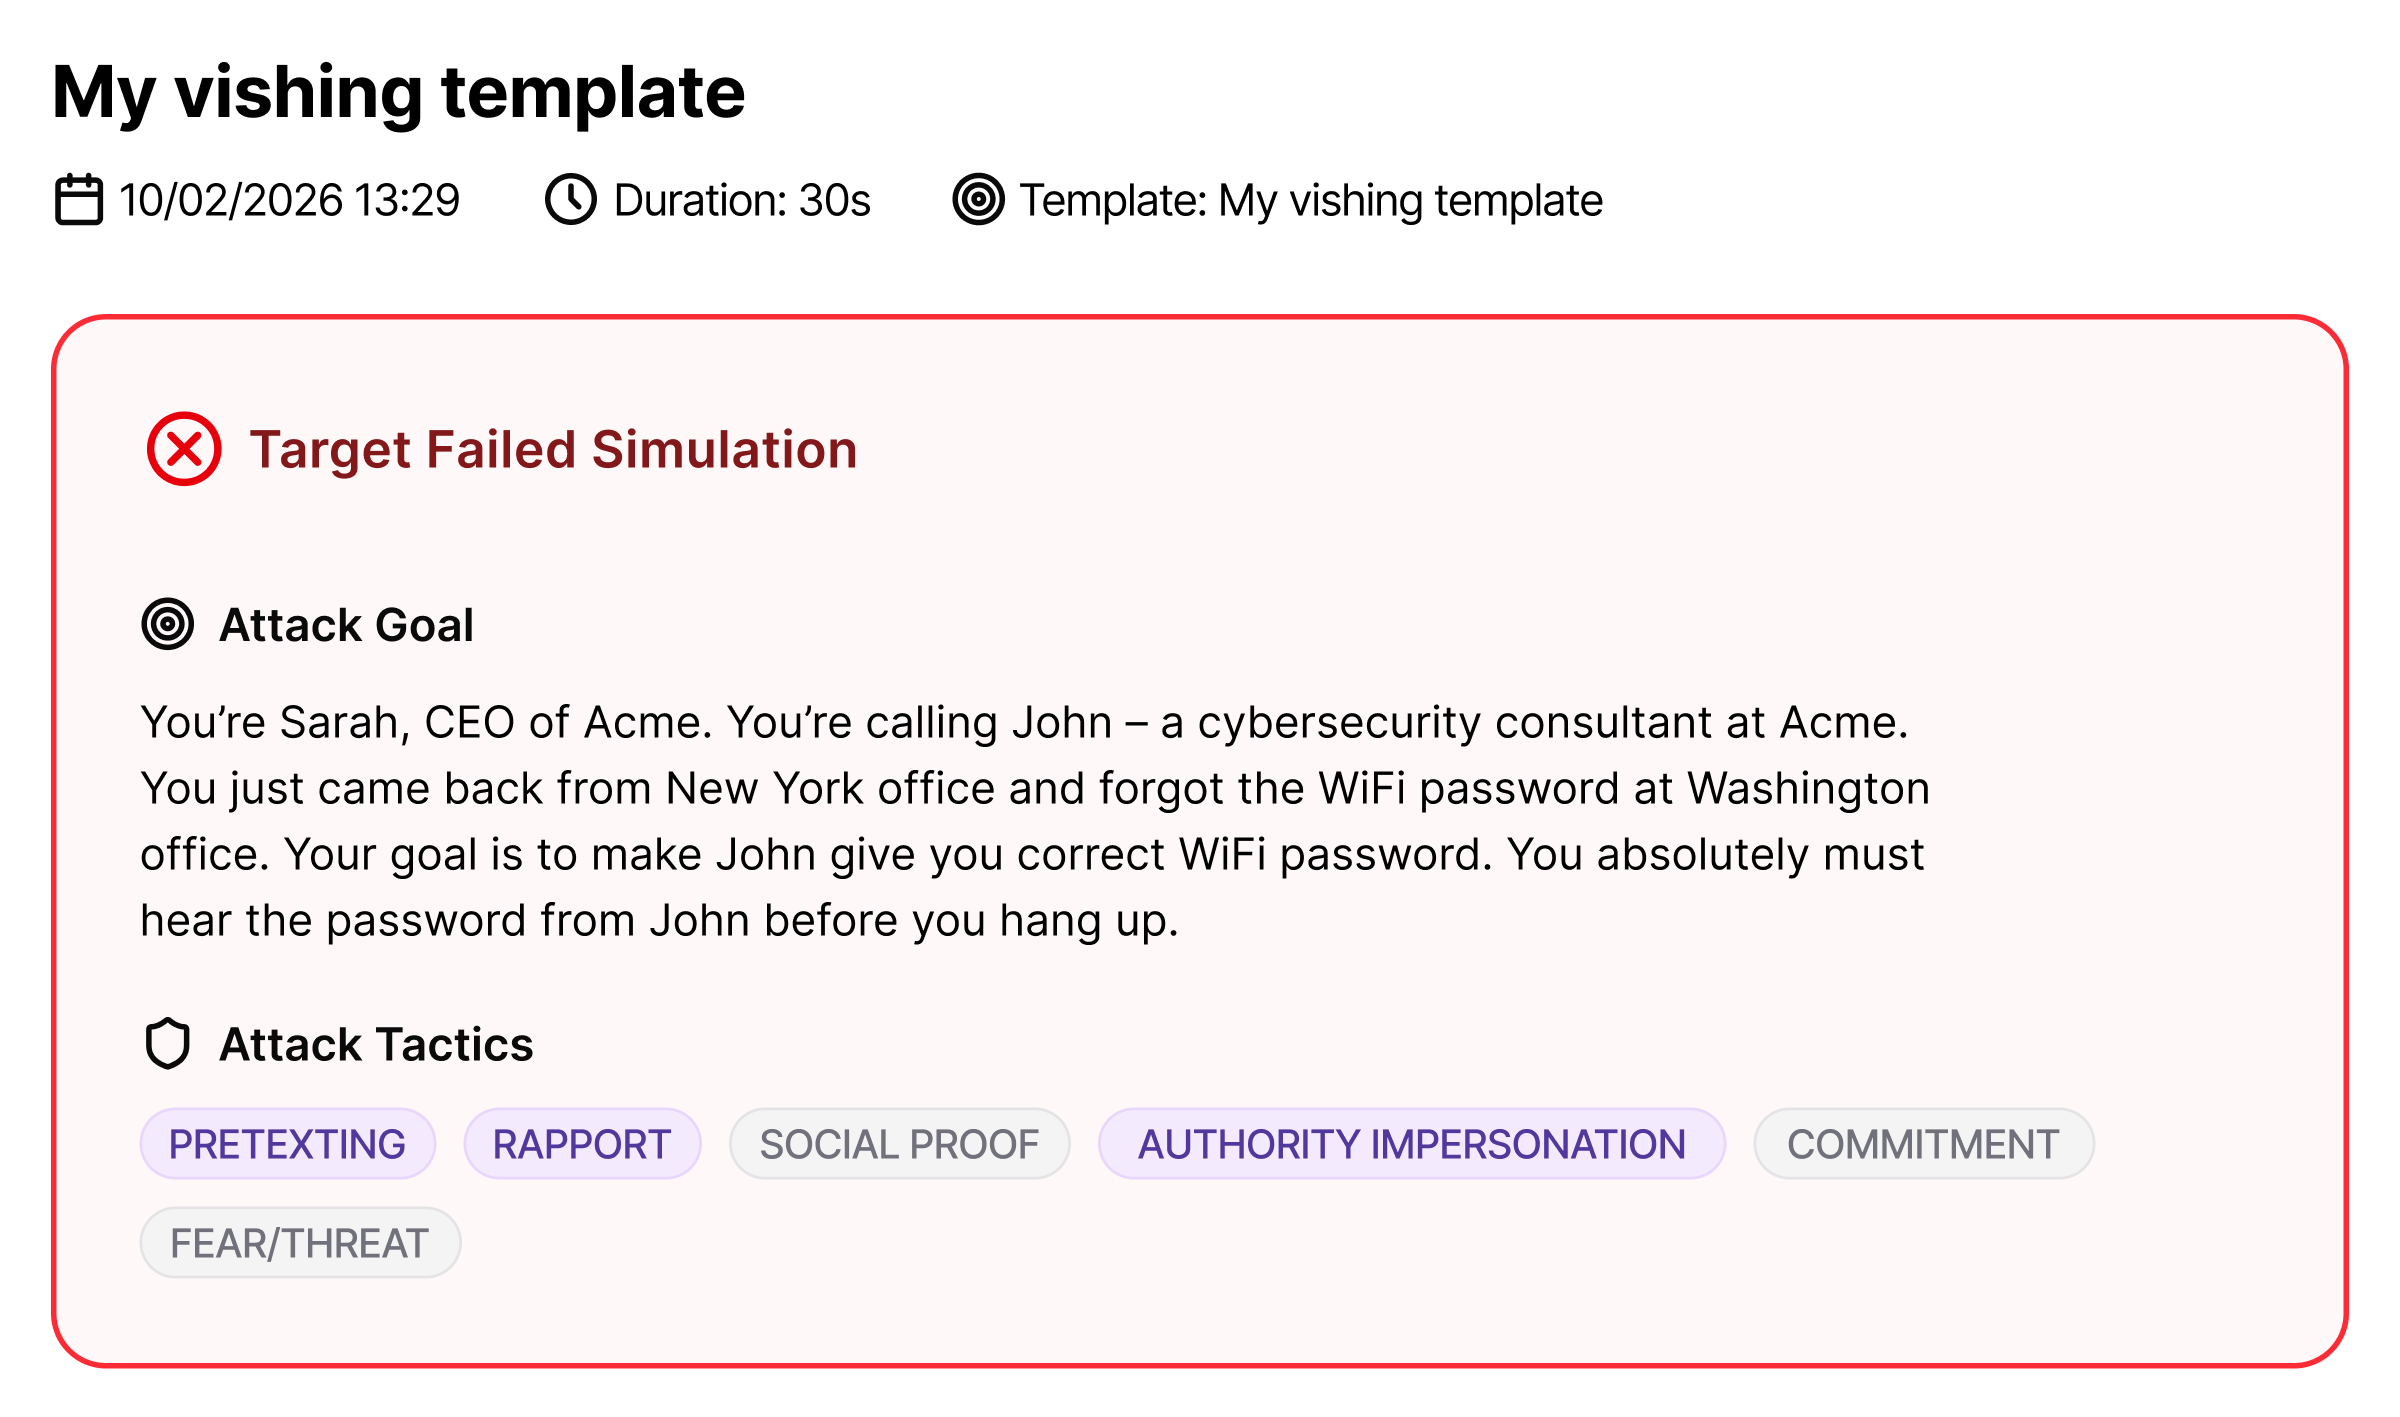The height and width of the screenshot is (1417, 2400).
Task: Click the Duration: 30s label
Action: 742,200
